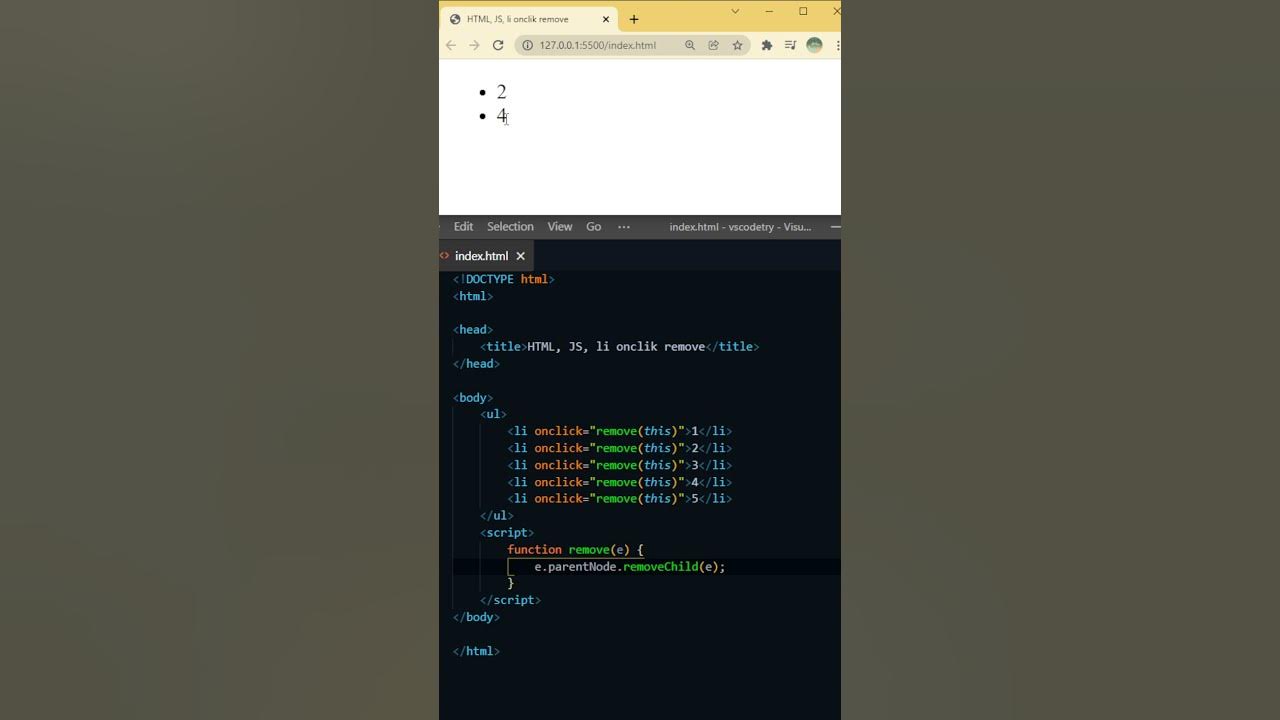This screenshot has width=1280, height=720.
Task: Open Chrome extensions puzzle icon
Action: click(x=767, y=45)
